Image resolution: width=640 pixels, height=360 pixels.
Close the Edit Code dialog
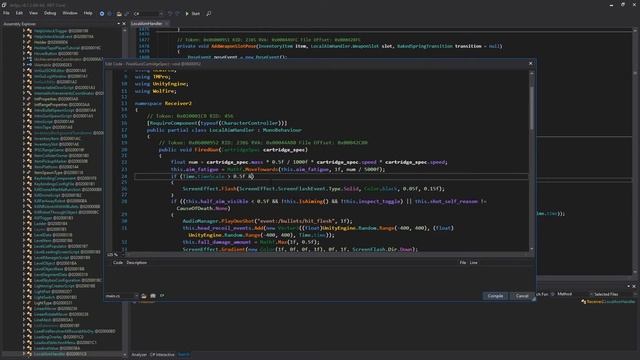click(530, 63)
